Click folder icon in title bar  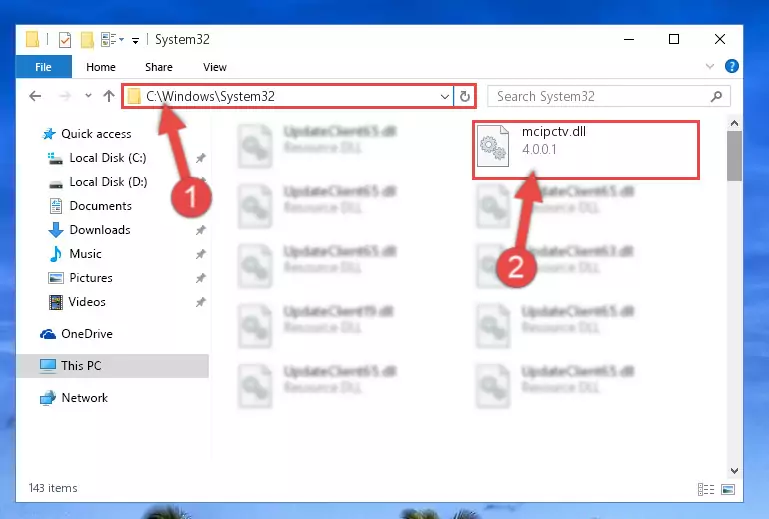coord(32,39)
